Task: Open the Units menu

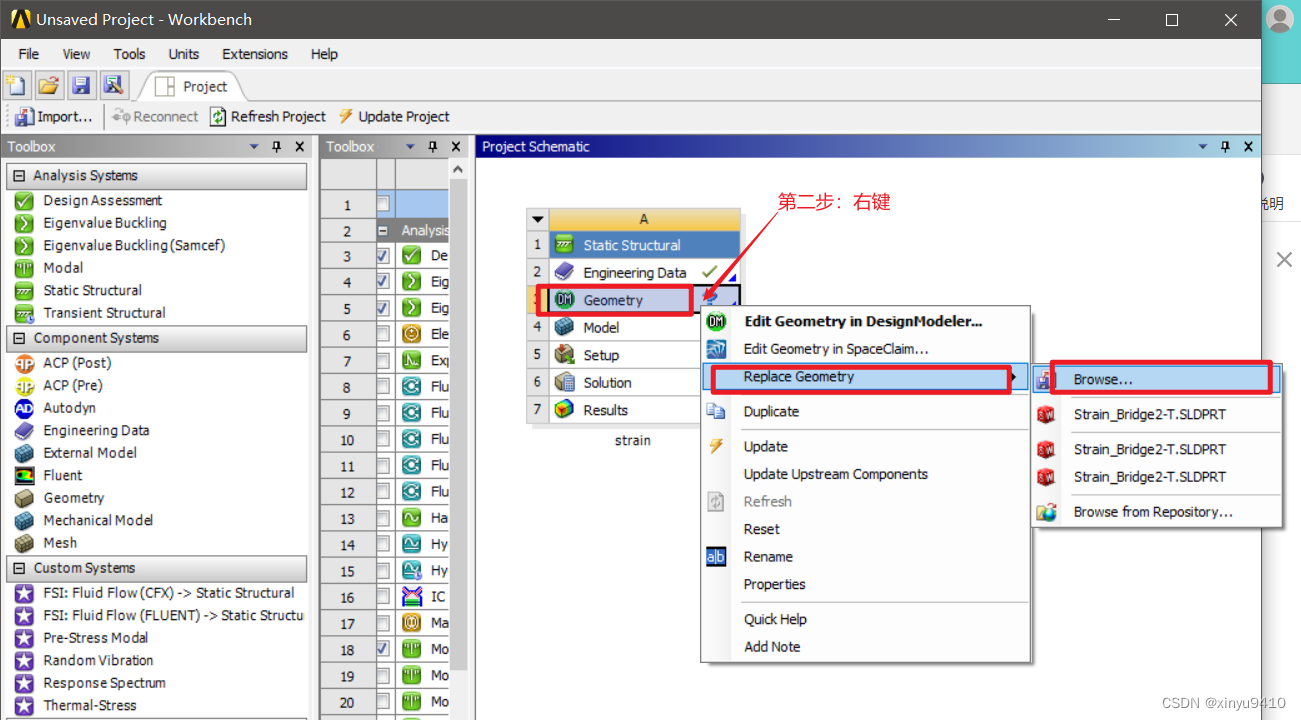Action: tap(184, 54)
